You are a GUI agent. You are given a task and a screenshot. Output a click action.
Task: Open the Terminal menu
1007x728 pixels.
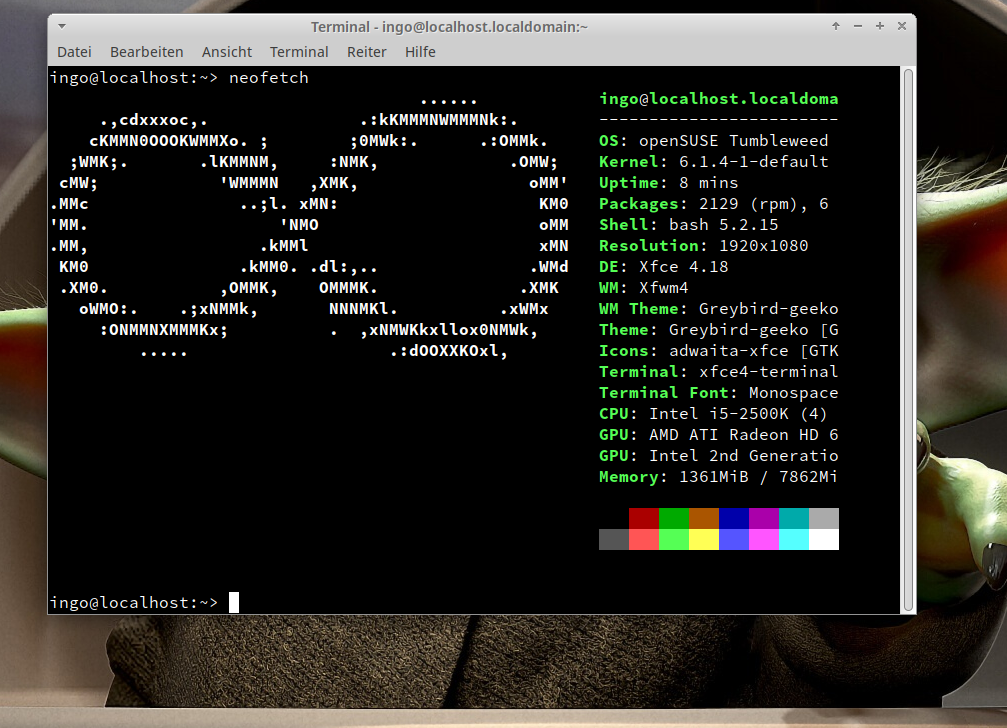tap(299, 51)
